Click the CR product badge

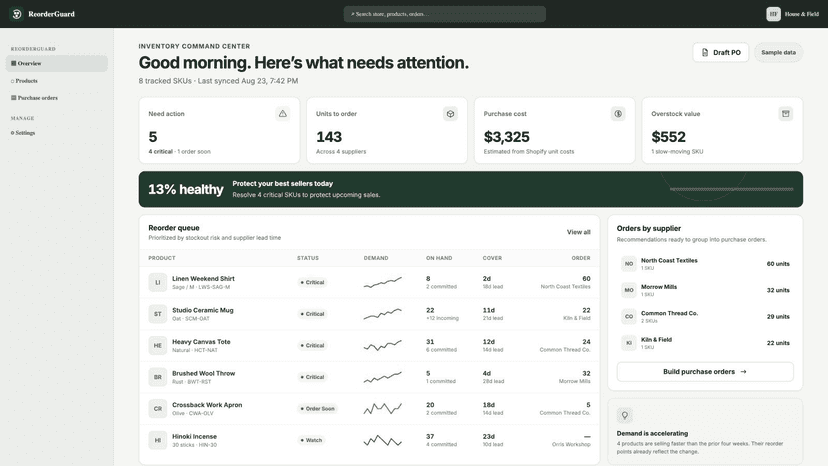click(157, 408)
